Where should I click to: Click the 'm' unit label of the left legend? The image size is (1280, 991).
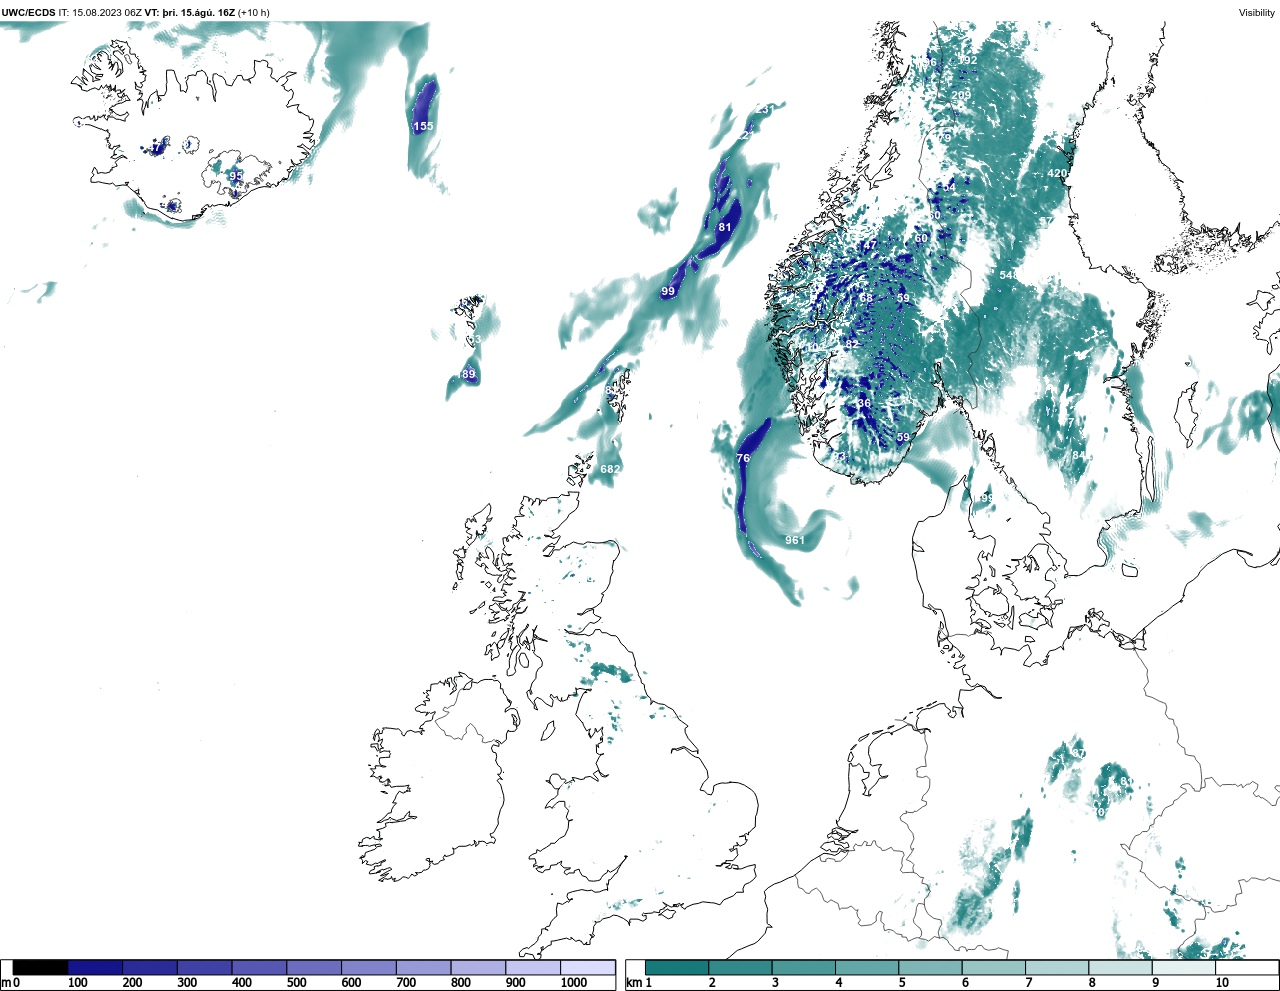6,983
